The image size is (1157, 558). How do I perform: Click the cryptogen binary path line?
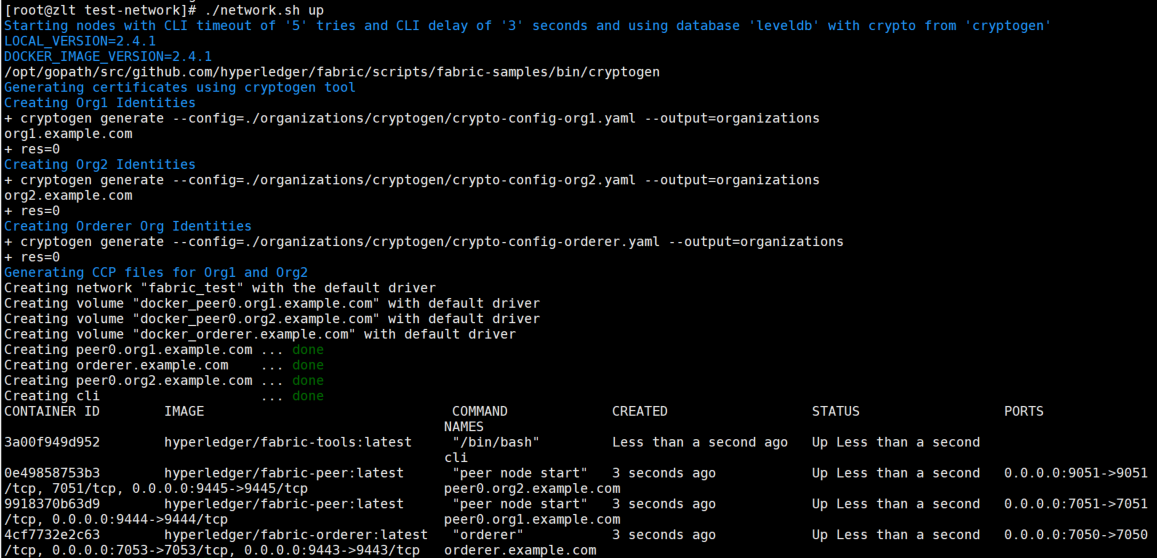coord(332,72)
